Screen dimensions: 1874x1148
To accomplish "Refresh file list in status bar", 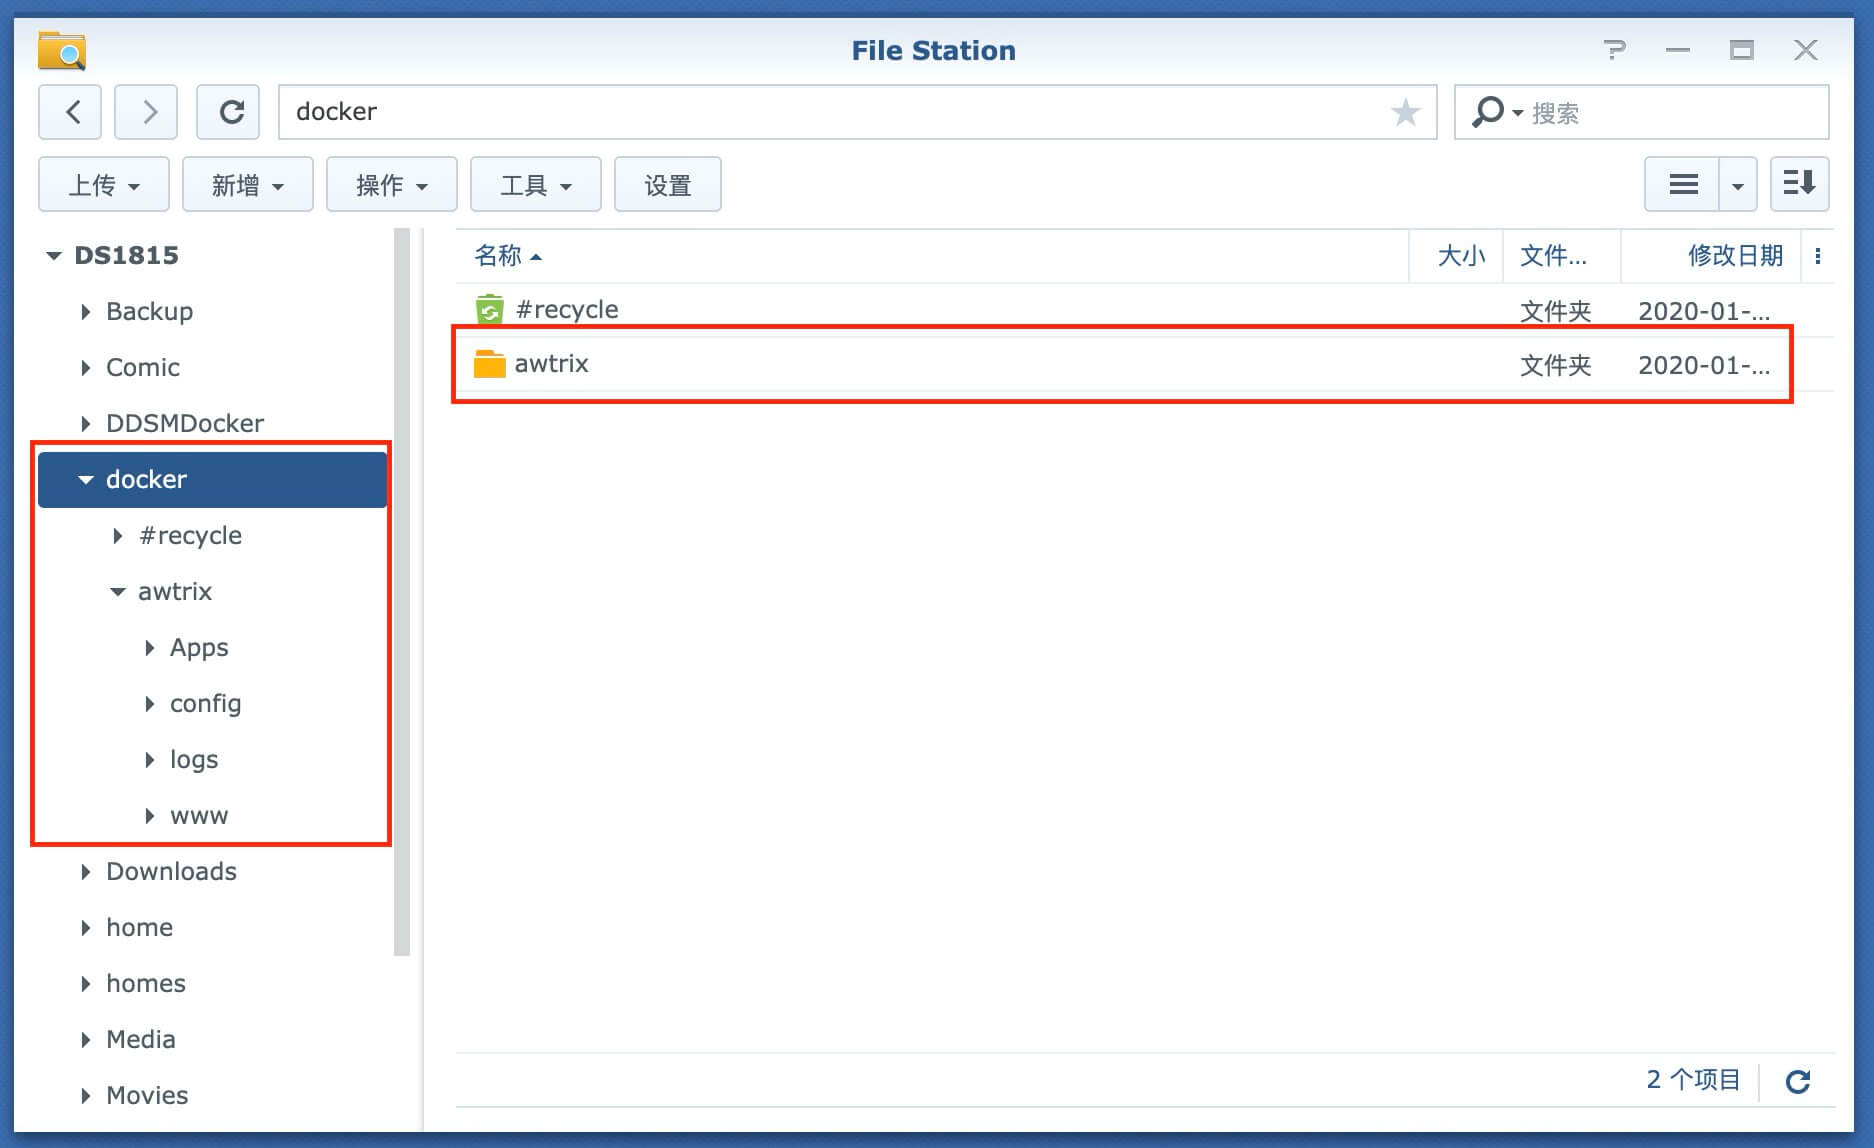I will pyautogui.click(x=1798, y=1081).
